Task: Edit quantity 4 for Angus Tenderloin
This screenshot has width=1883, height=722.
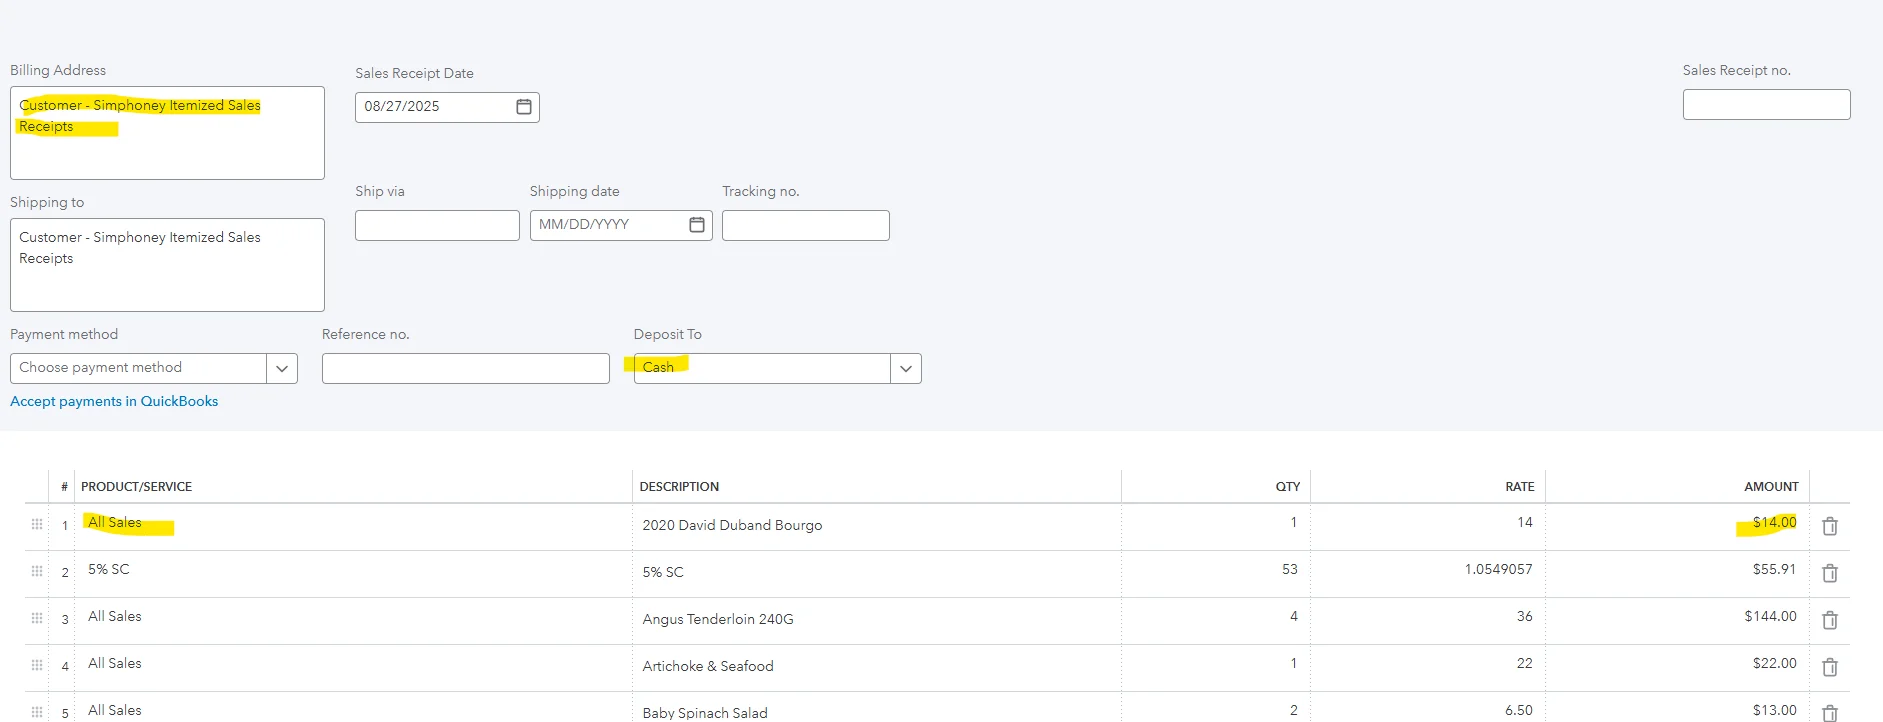Action: pyautogui.click(x=1215, y=620)
